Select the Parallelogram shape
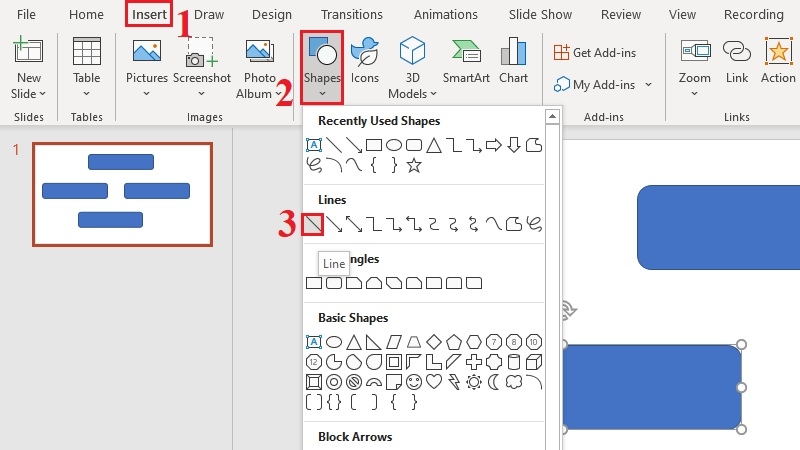Image resolution: width=800 pixels, height=450 pixels. click(394, 342)
